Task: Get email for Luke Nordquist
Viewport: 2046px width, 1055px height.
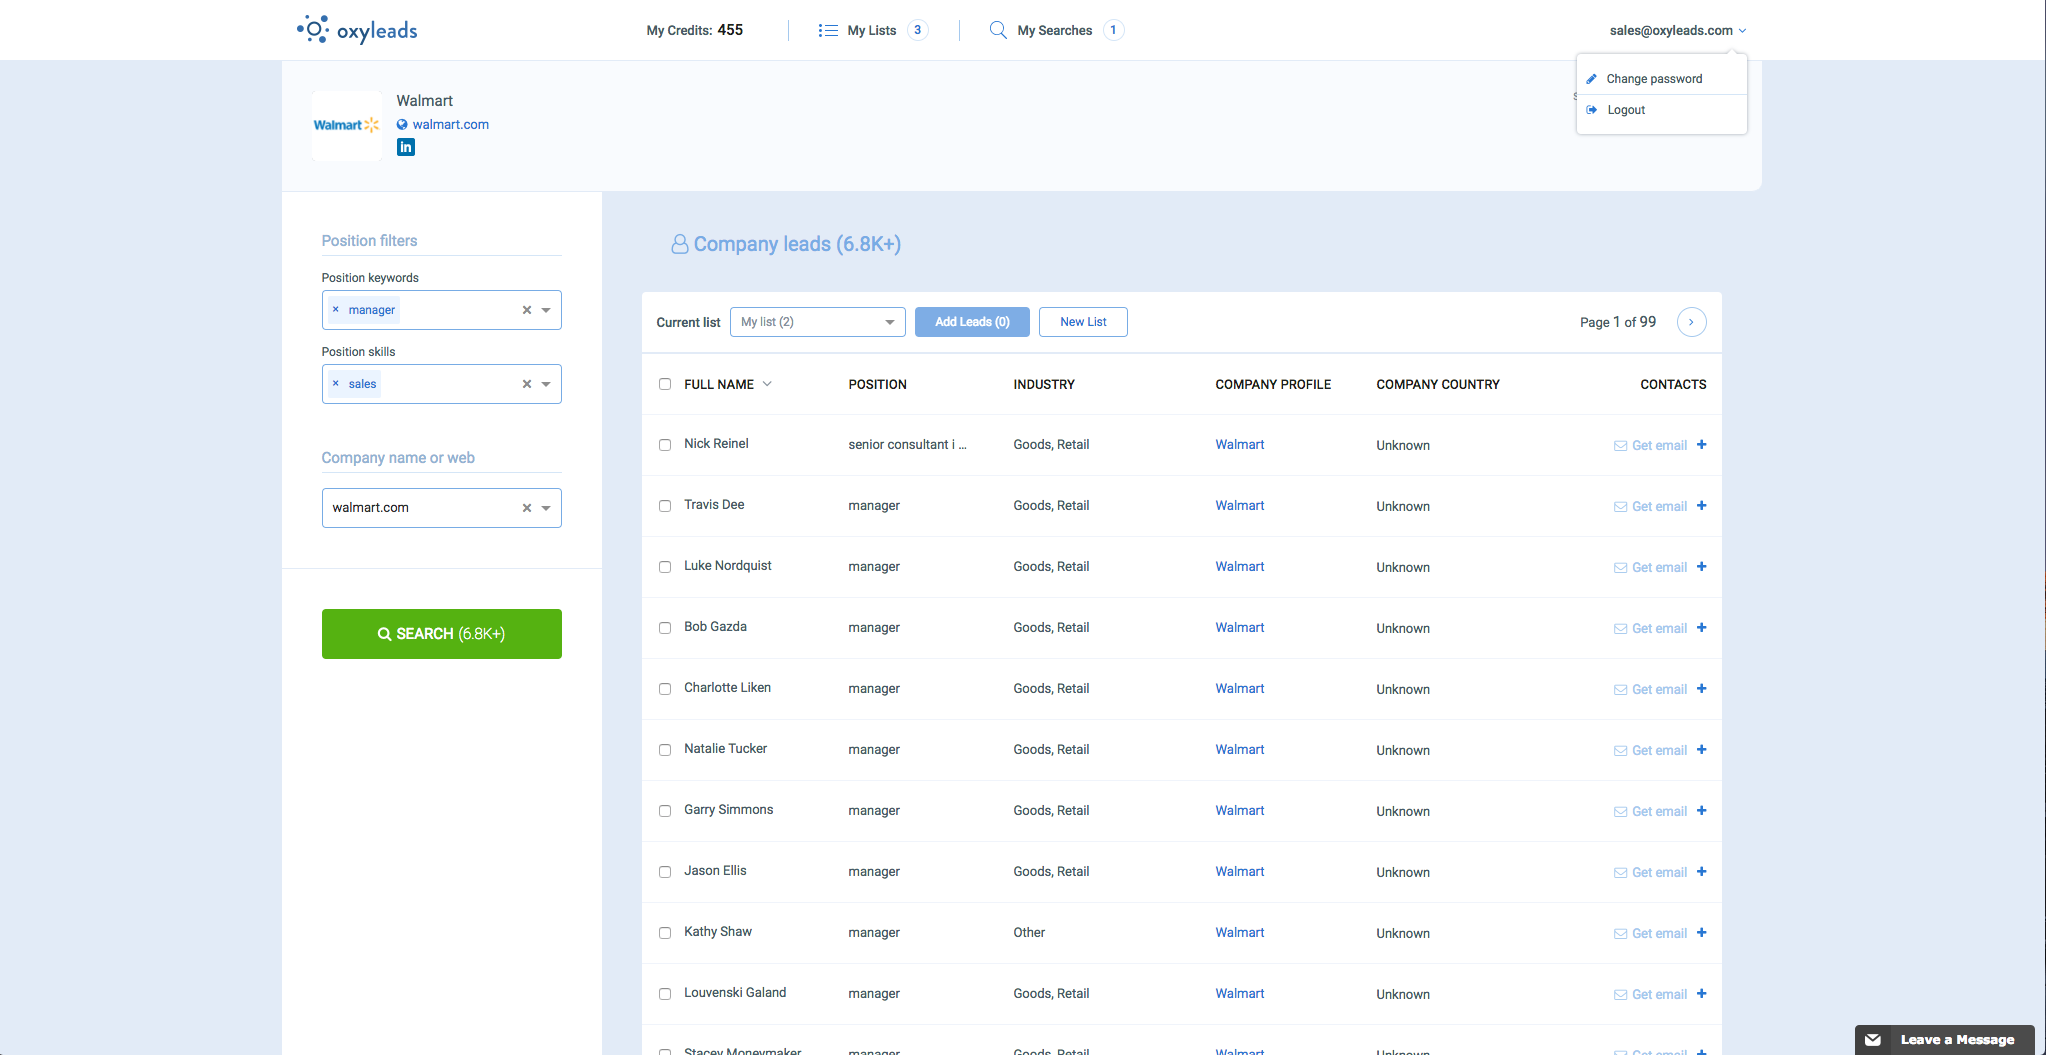Action: (x=1650, y=567)
